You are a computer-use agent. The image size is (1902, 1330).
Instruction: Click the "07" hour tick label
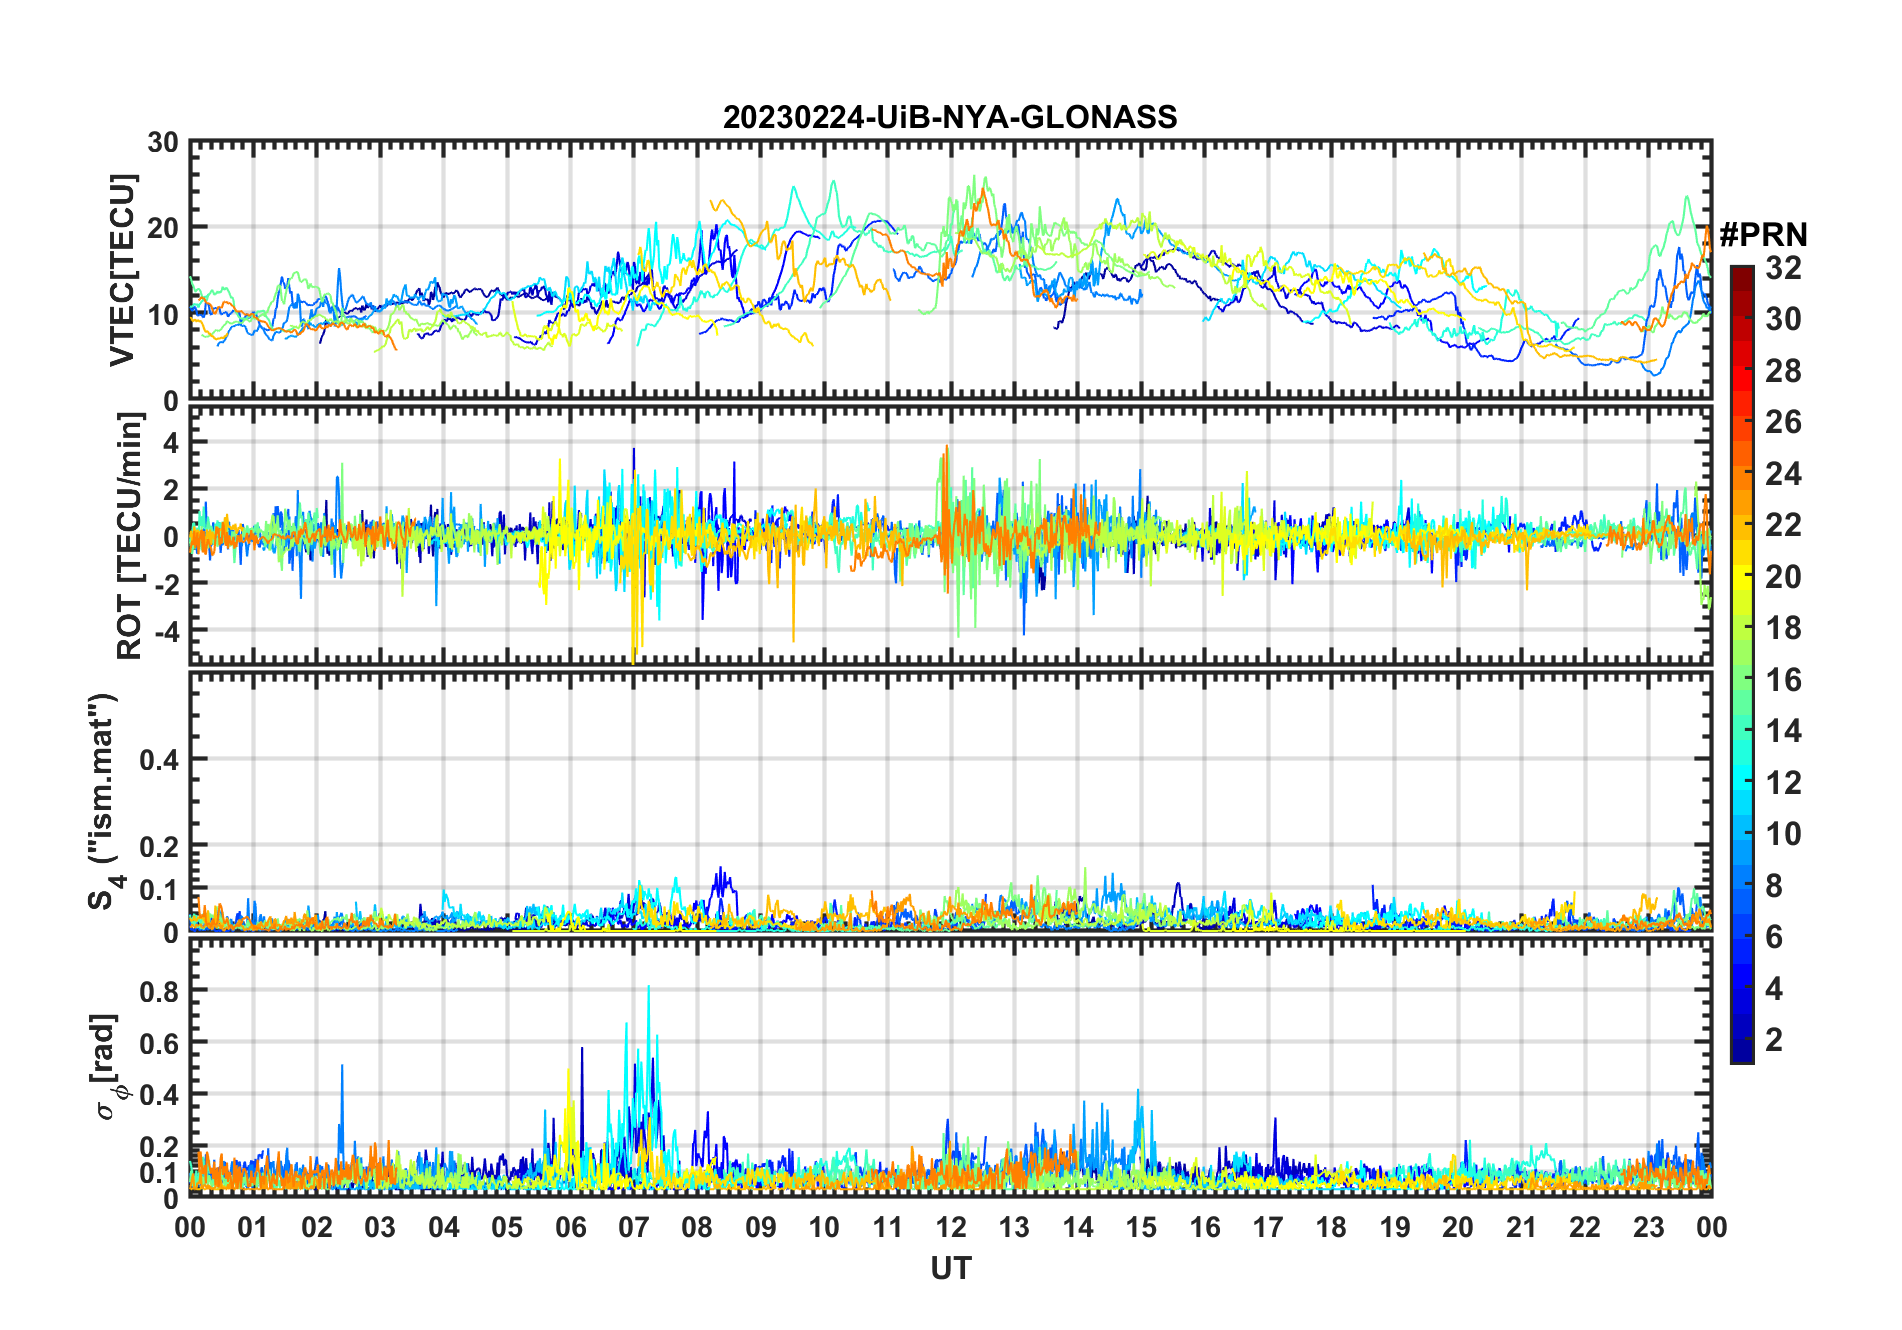pos(634,1227)
